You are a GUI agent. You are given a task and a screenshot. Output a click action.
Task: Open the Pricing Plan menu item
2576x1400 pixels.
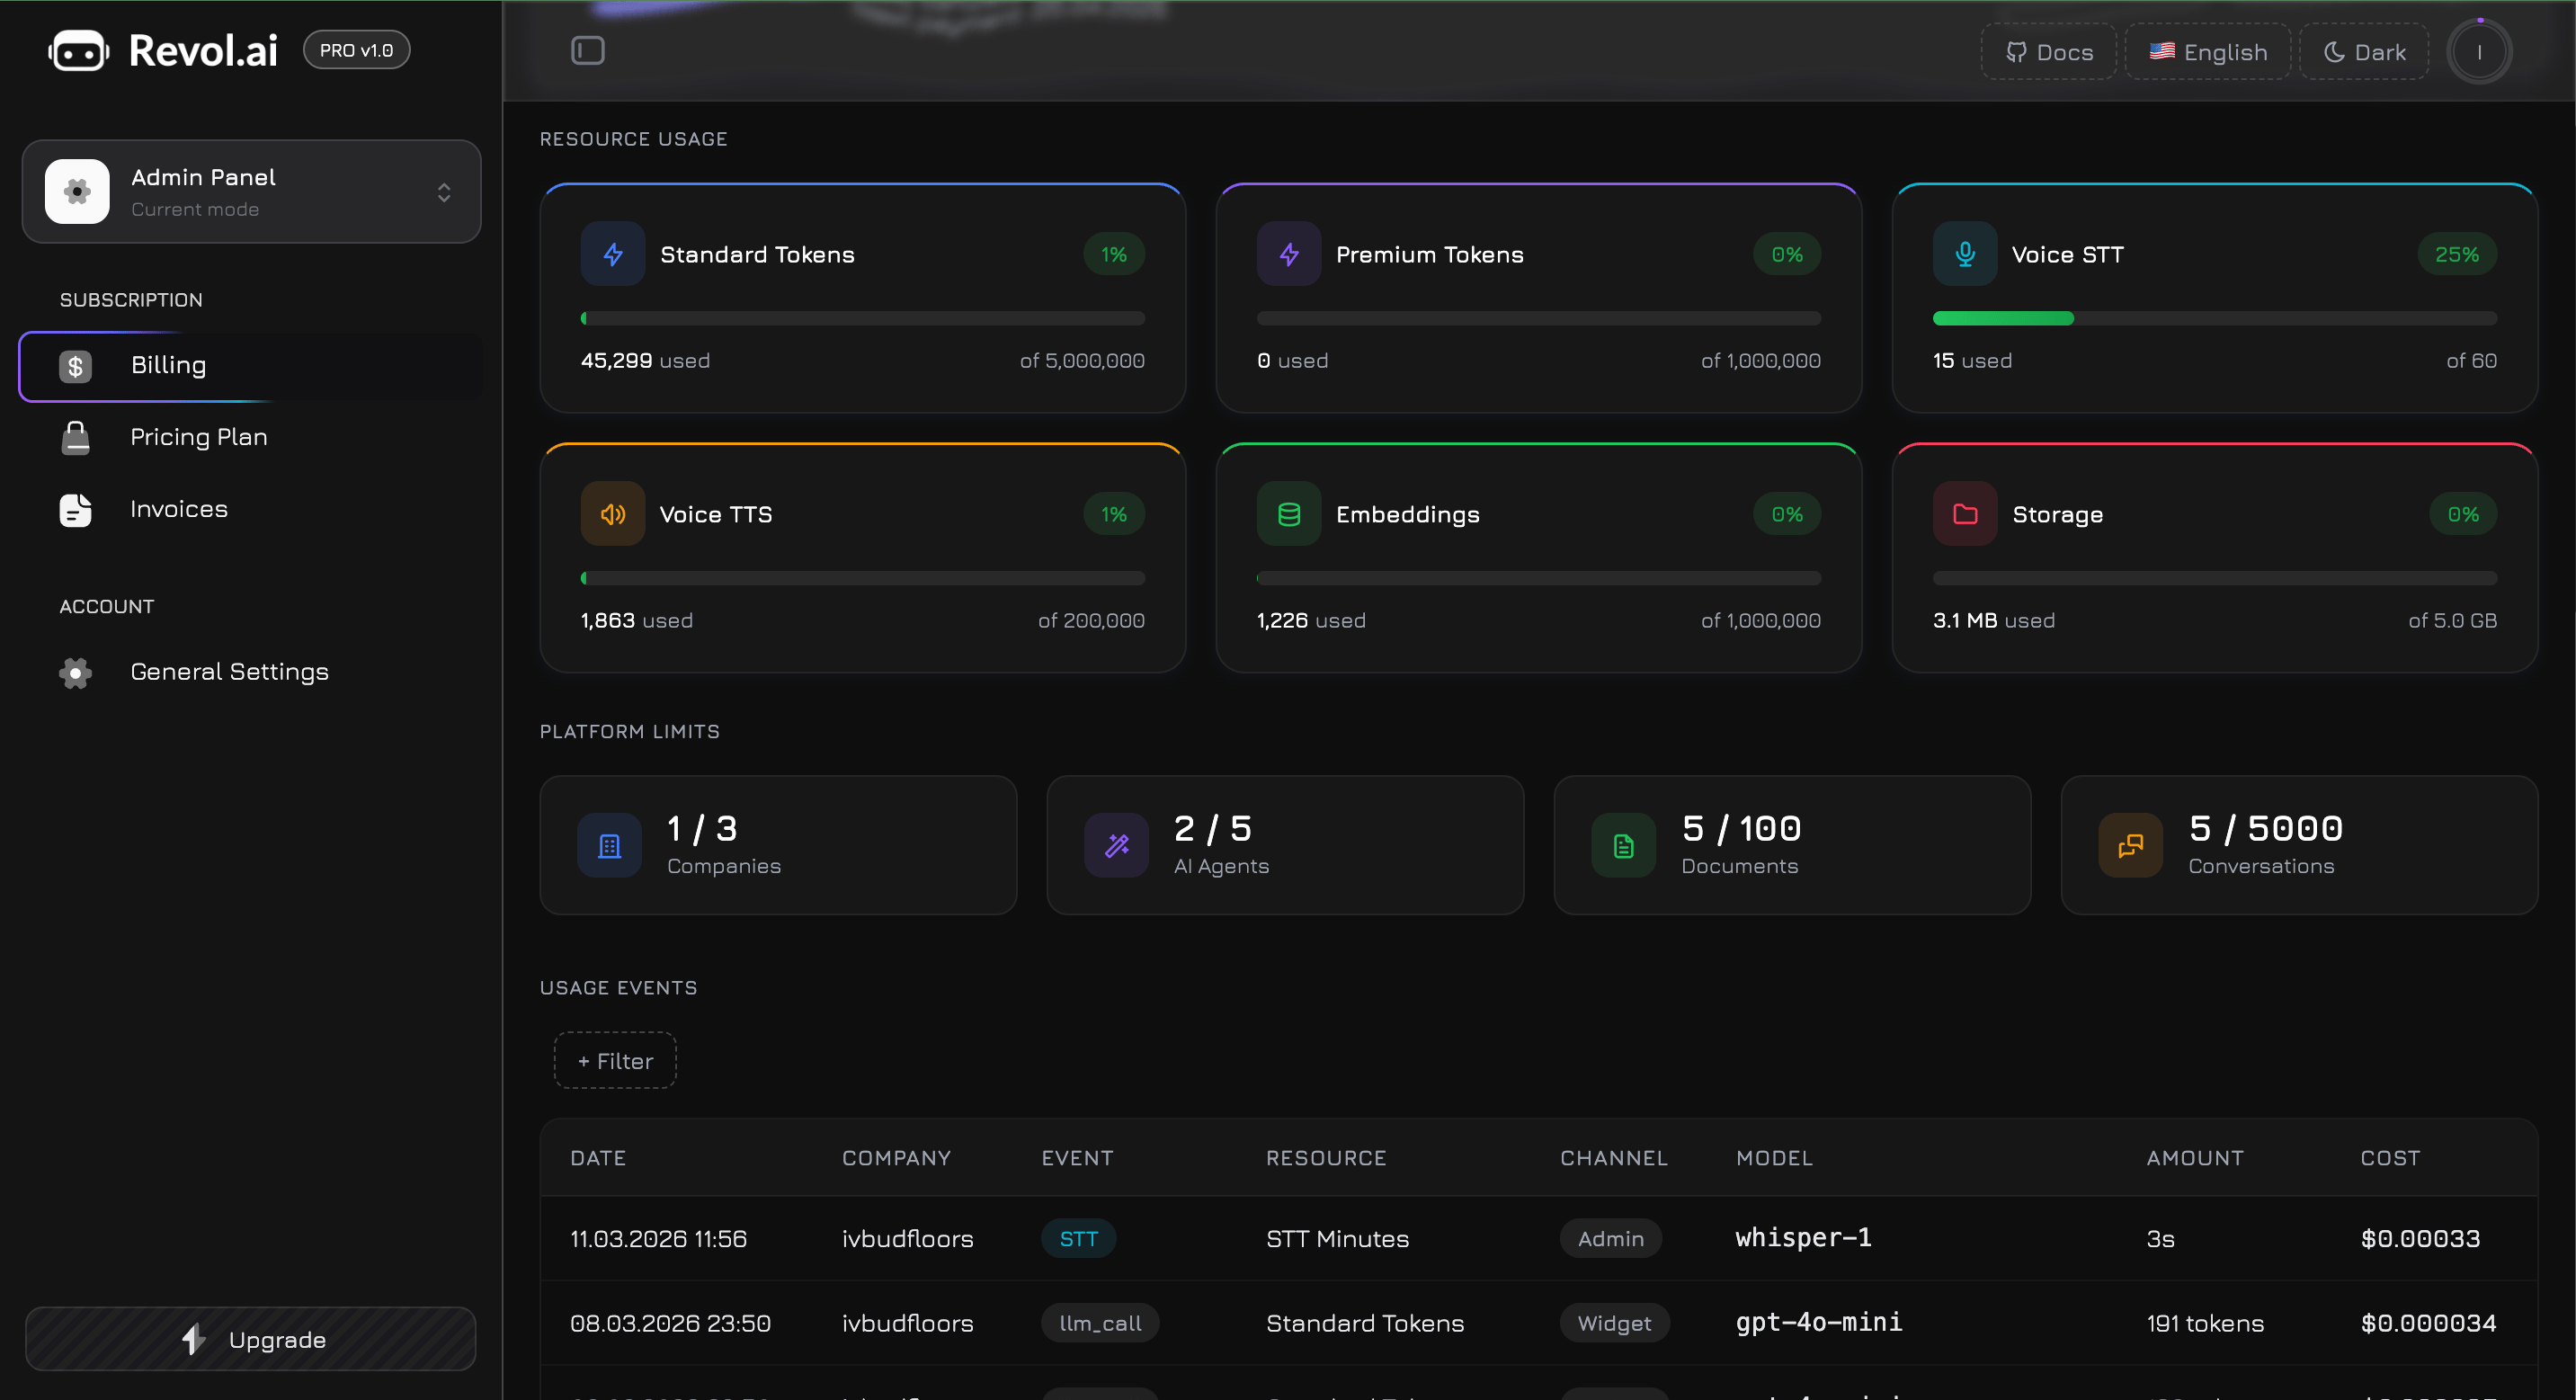[x=251, y=438]
